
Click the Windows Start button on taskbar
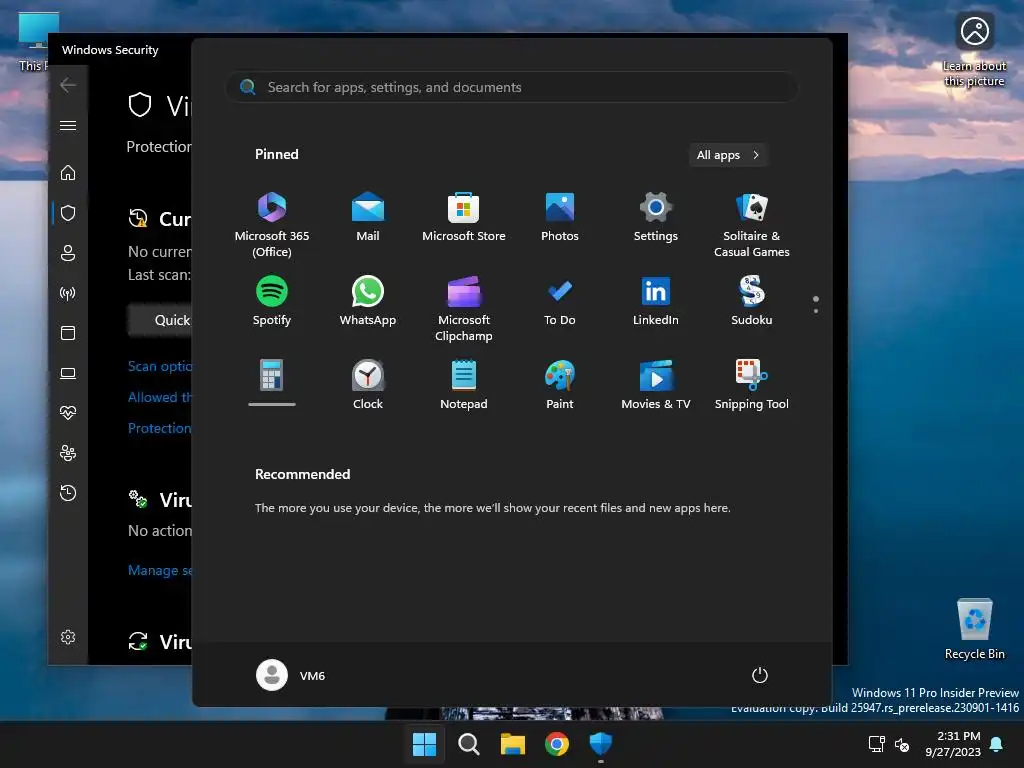(x=424, y=744)
